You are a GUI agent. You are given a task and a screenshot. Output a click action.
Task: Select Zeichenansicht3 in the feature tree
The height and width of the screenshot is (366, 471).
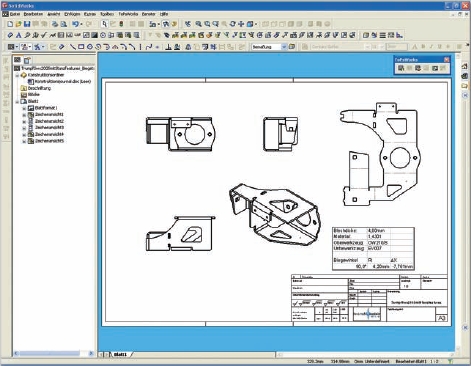coord(49,128)
